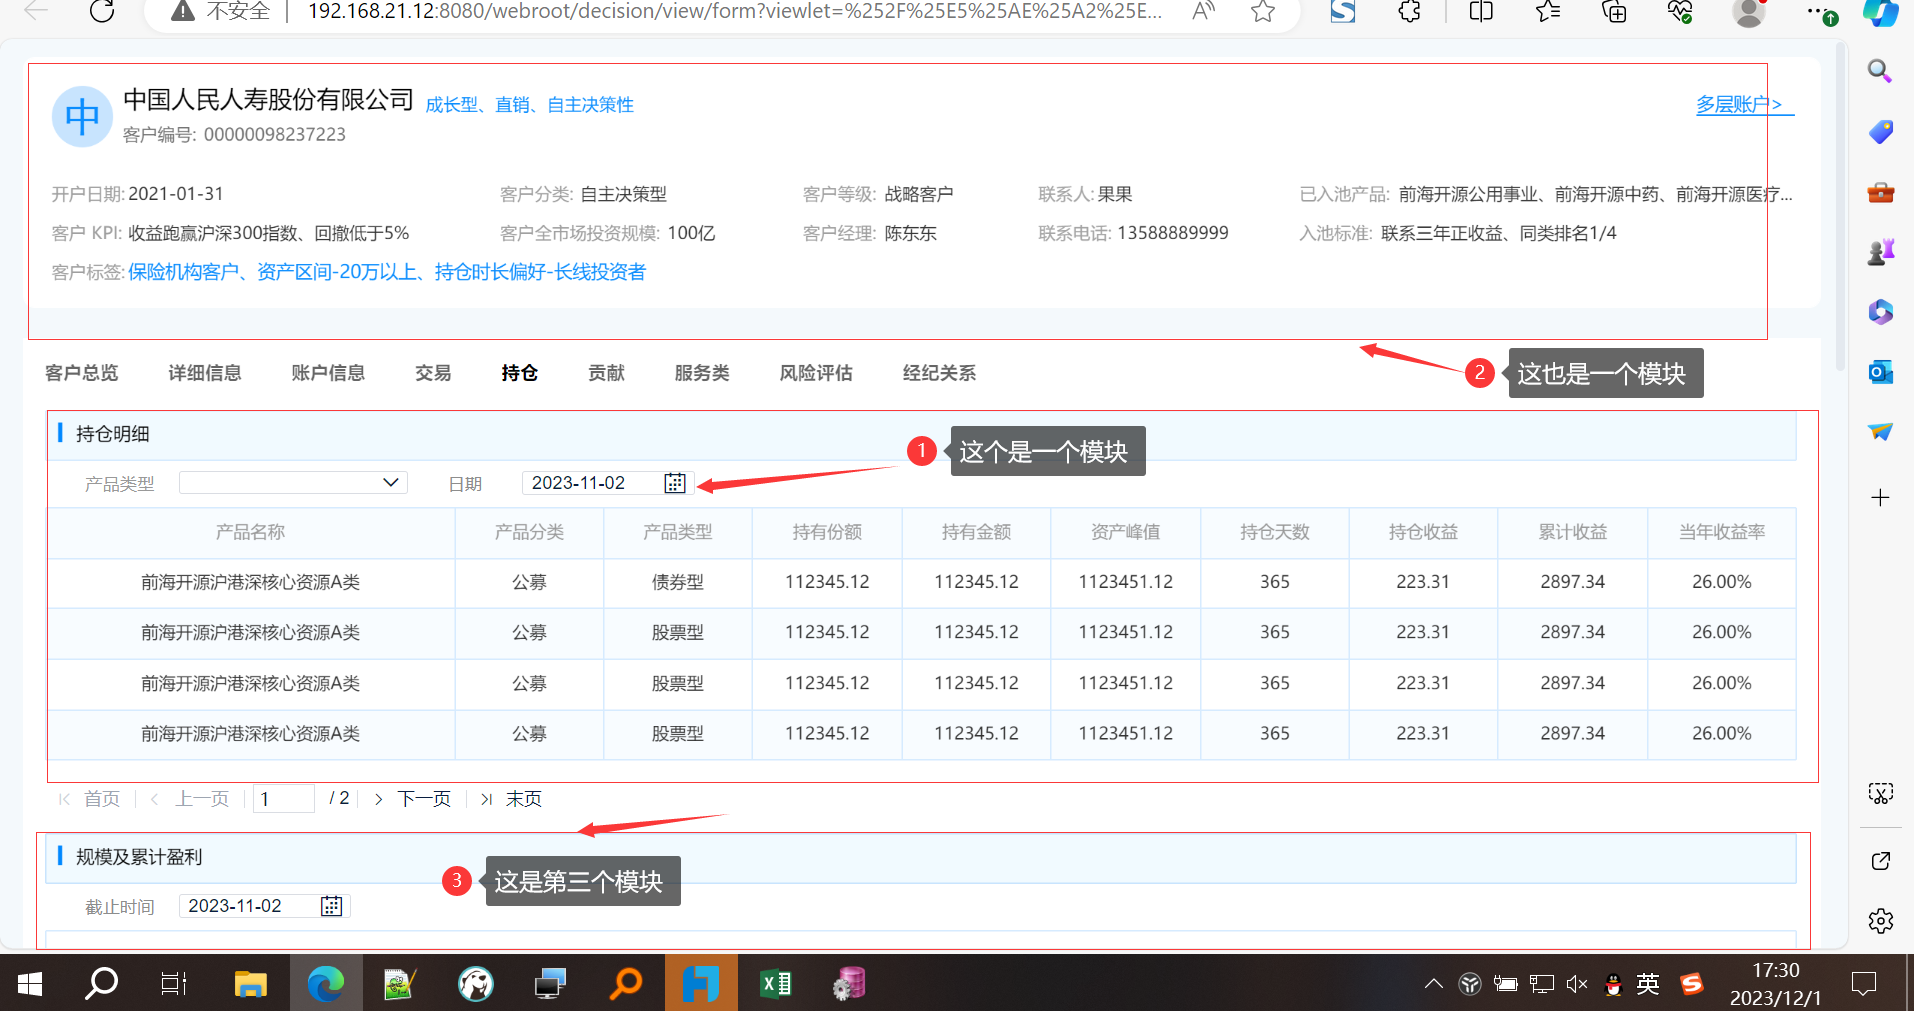Open sidebar settings gear
Screen dimensions: 1914x1011
[1880, 921]
